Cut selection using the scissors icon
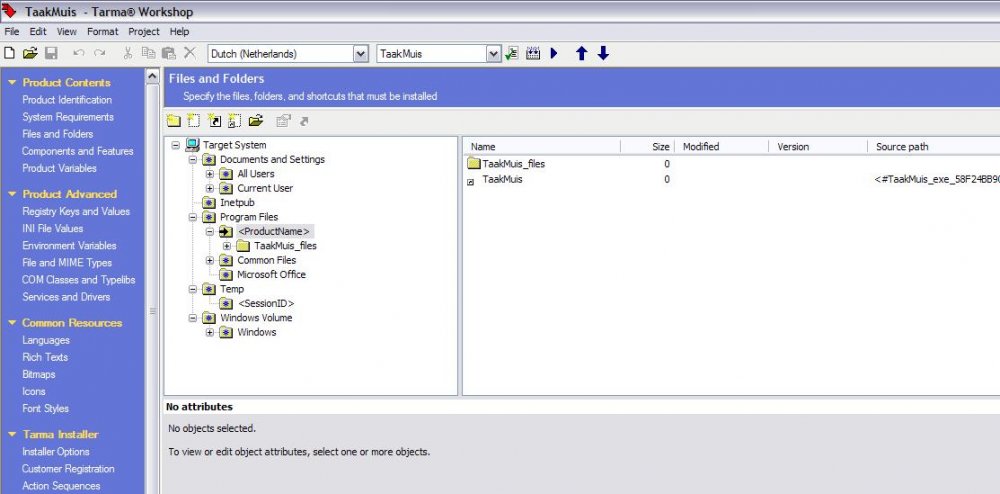Image resolution: width=1000 pixels, height=494 pixels. point(128,54)
